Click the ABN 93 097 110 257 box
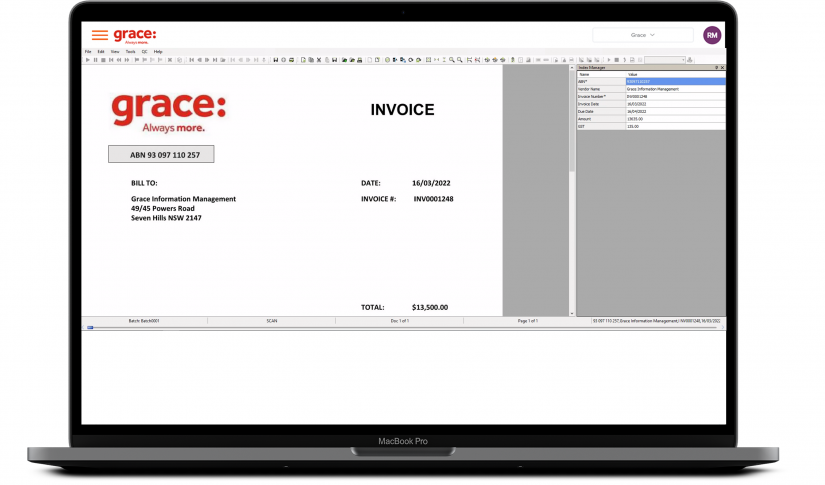Viewport: 825px width, 485px height. click(x=161, y=155)
